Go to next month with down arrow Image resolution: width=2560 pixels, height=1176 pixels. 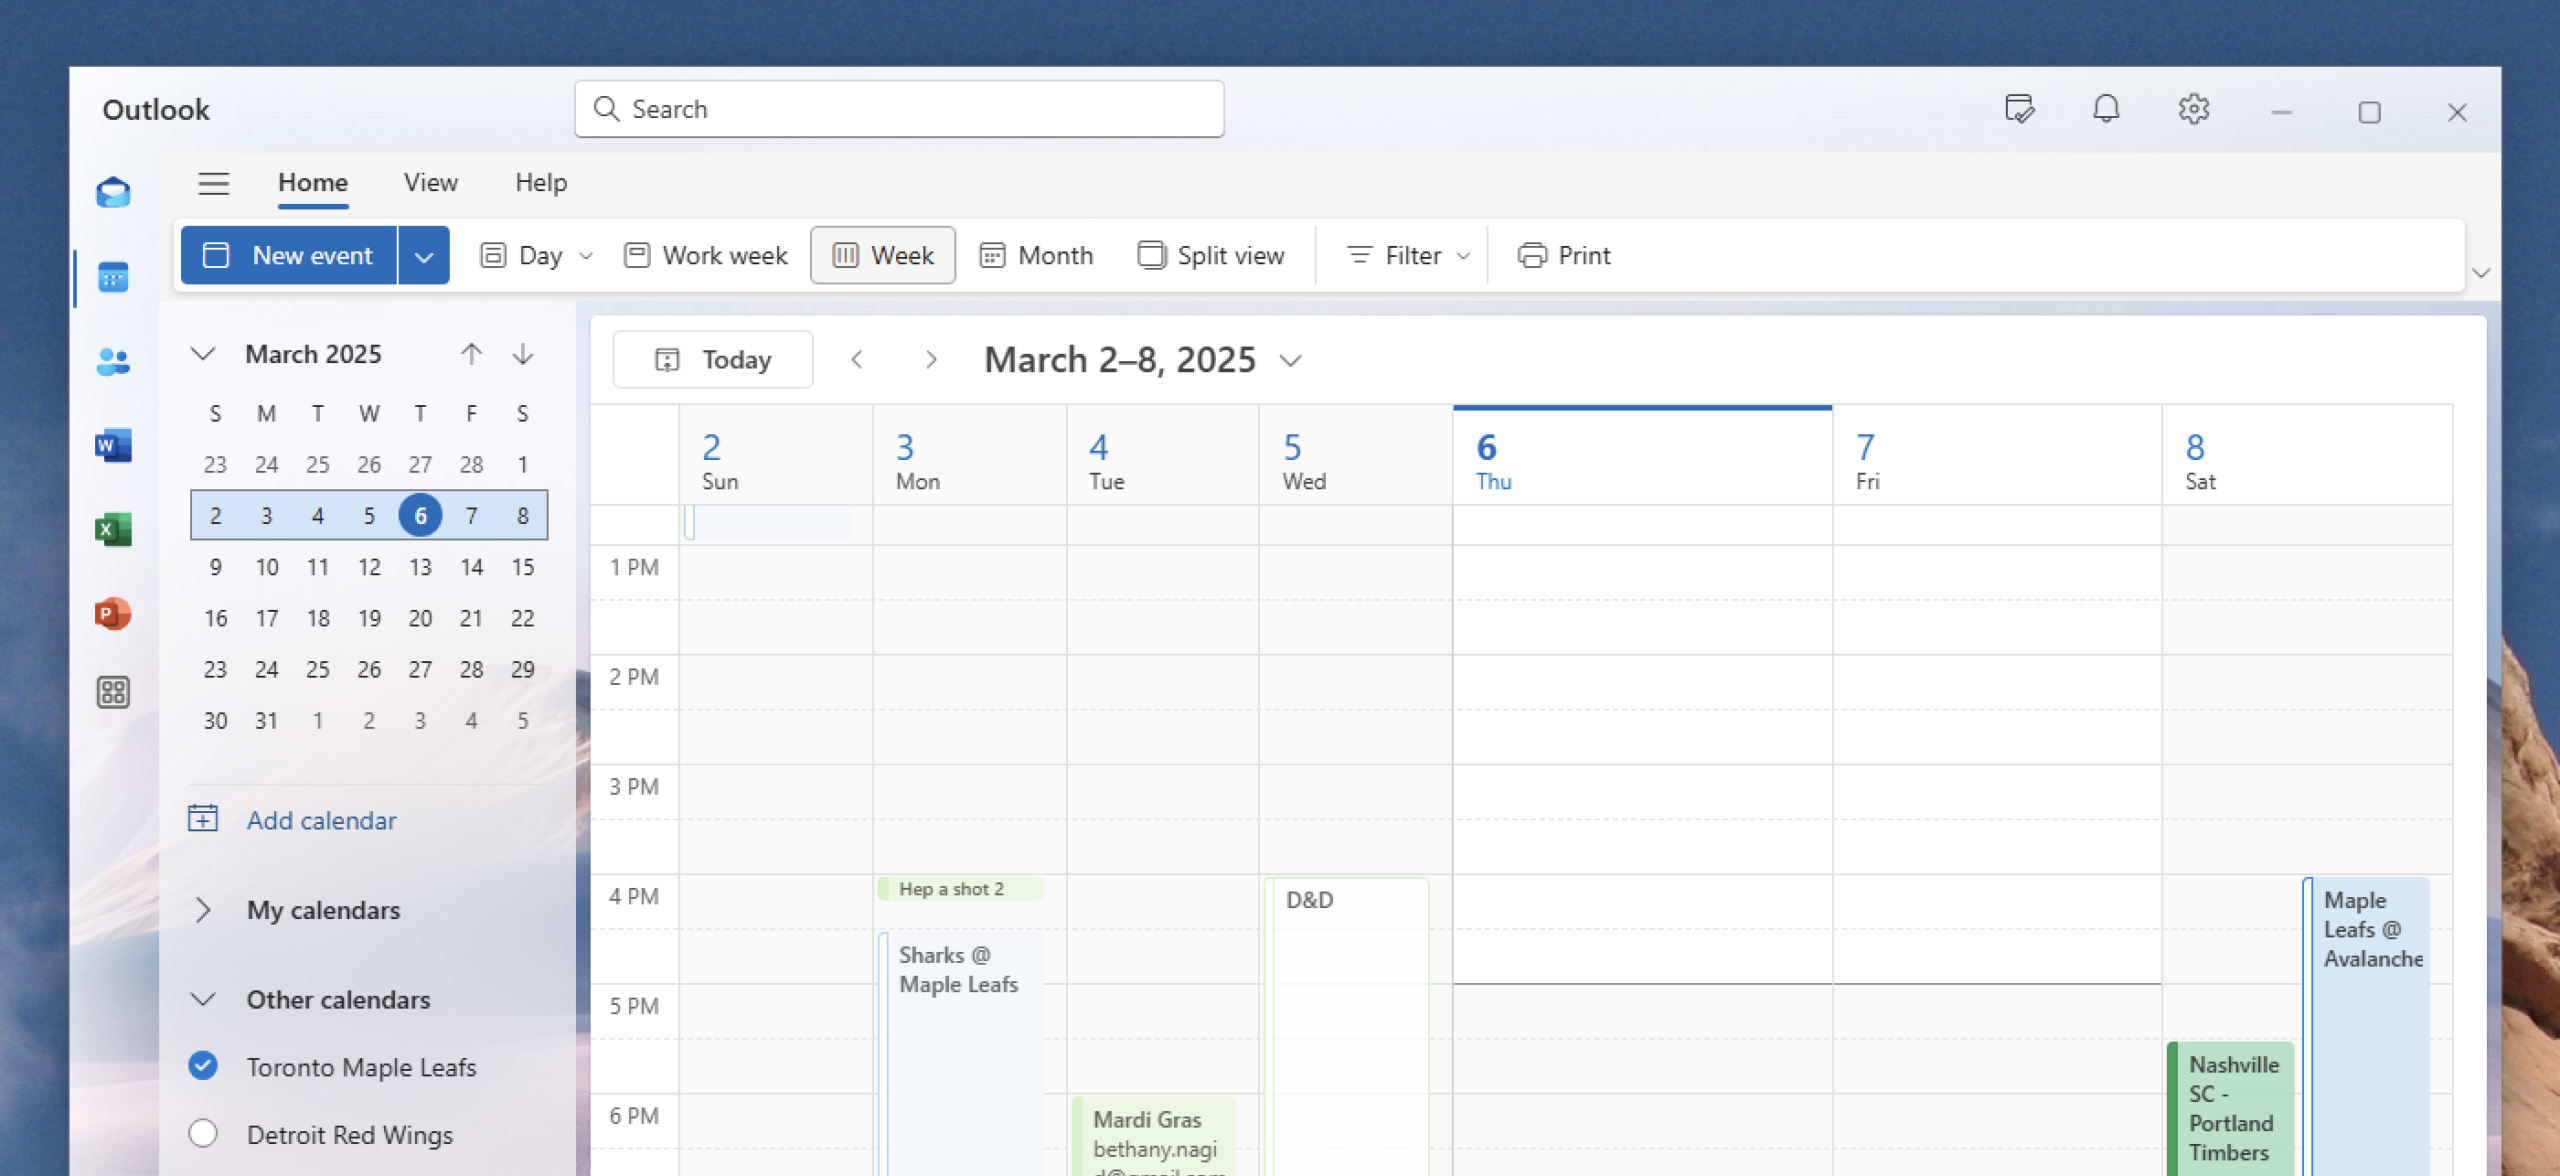coord(523,354)
